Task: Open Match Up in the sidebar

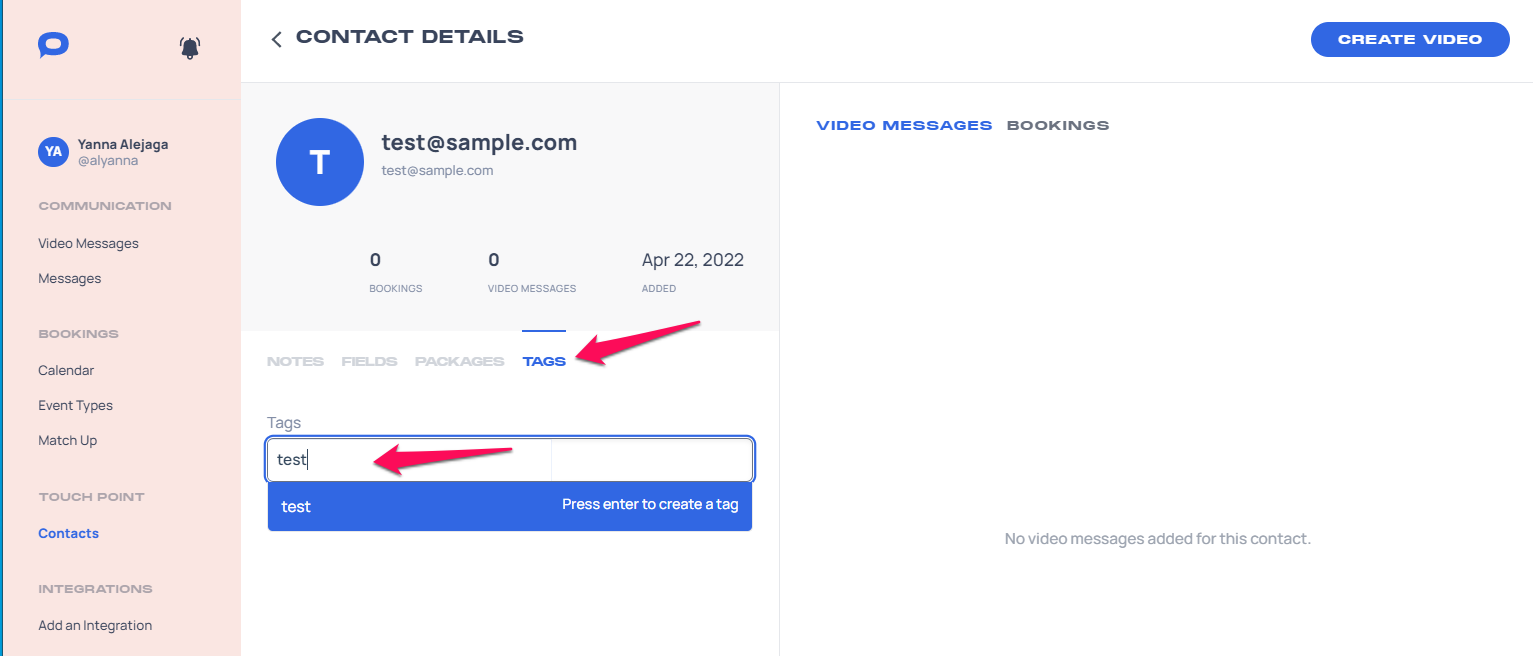Action: point(67,440)
